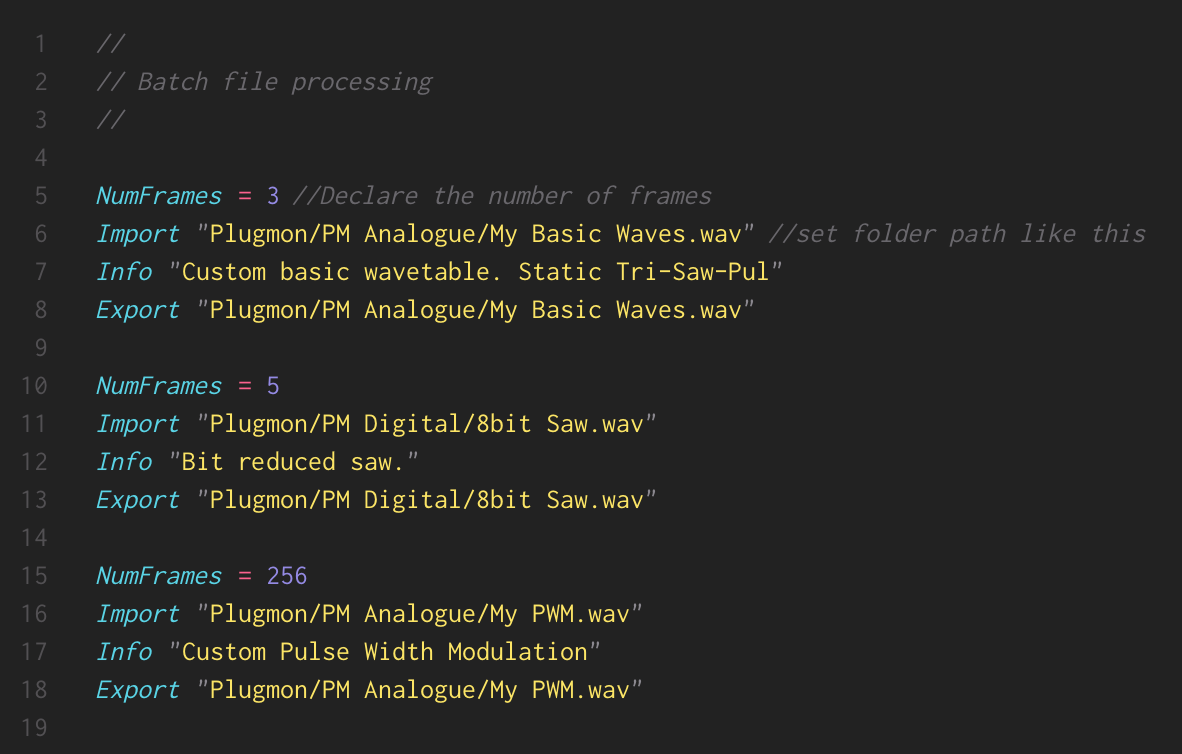
Task: Click the "My PWM.wav" import path on line 16
Action: click(419, 615)
